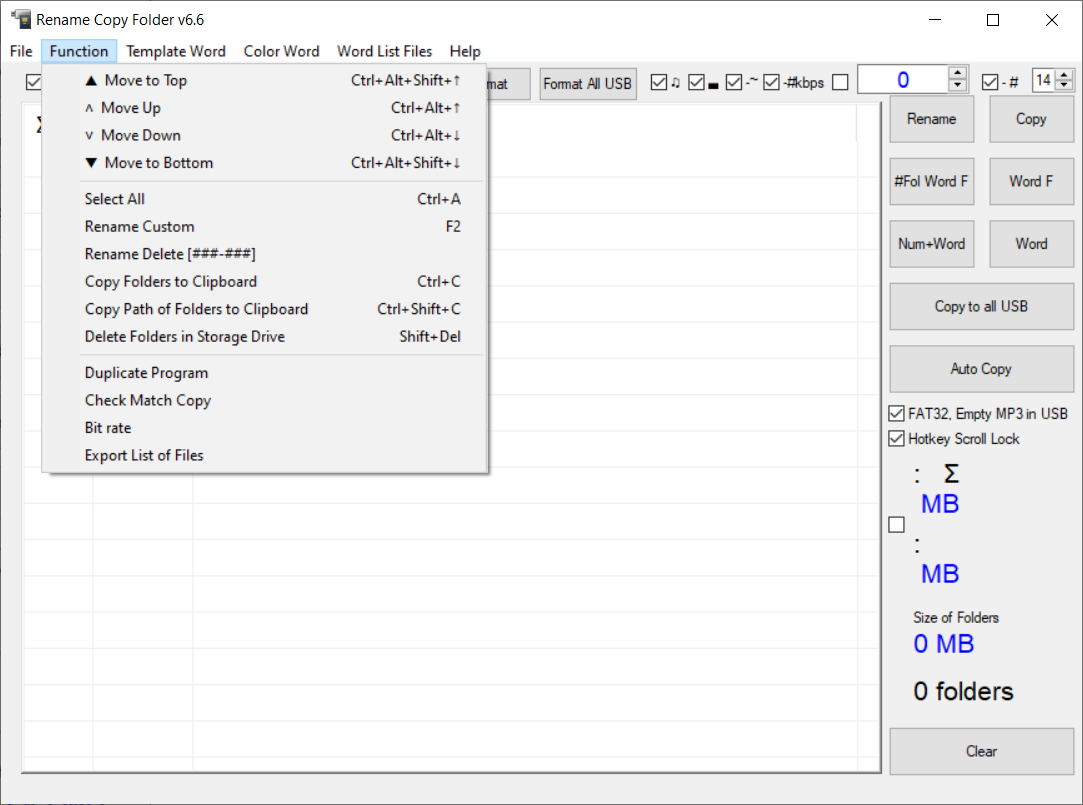Toggle Hotkey Scroll Lock checkbox

pyautogui.click(x=897, y=439)
